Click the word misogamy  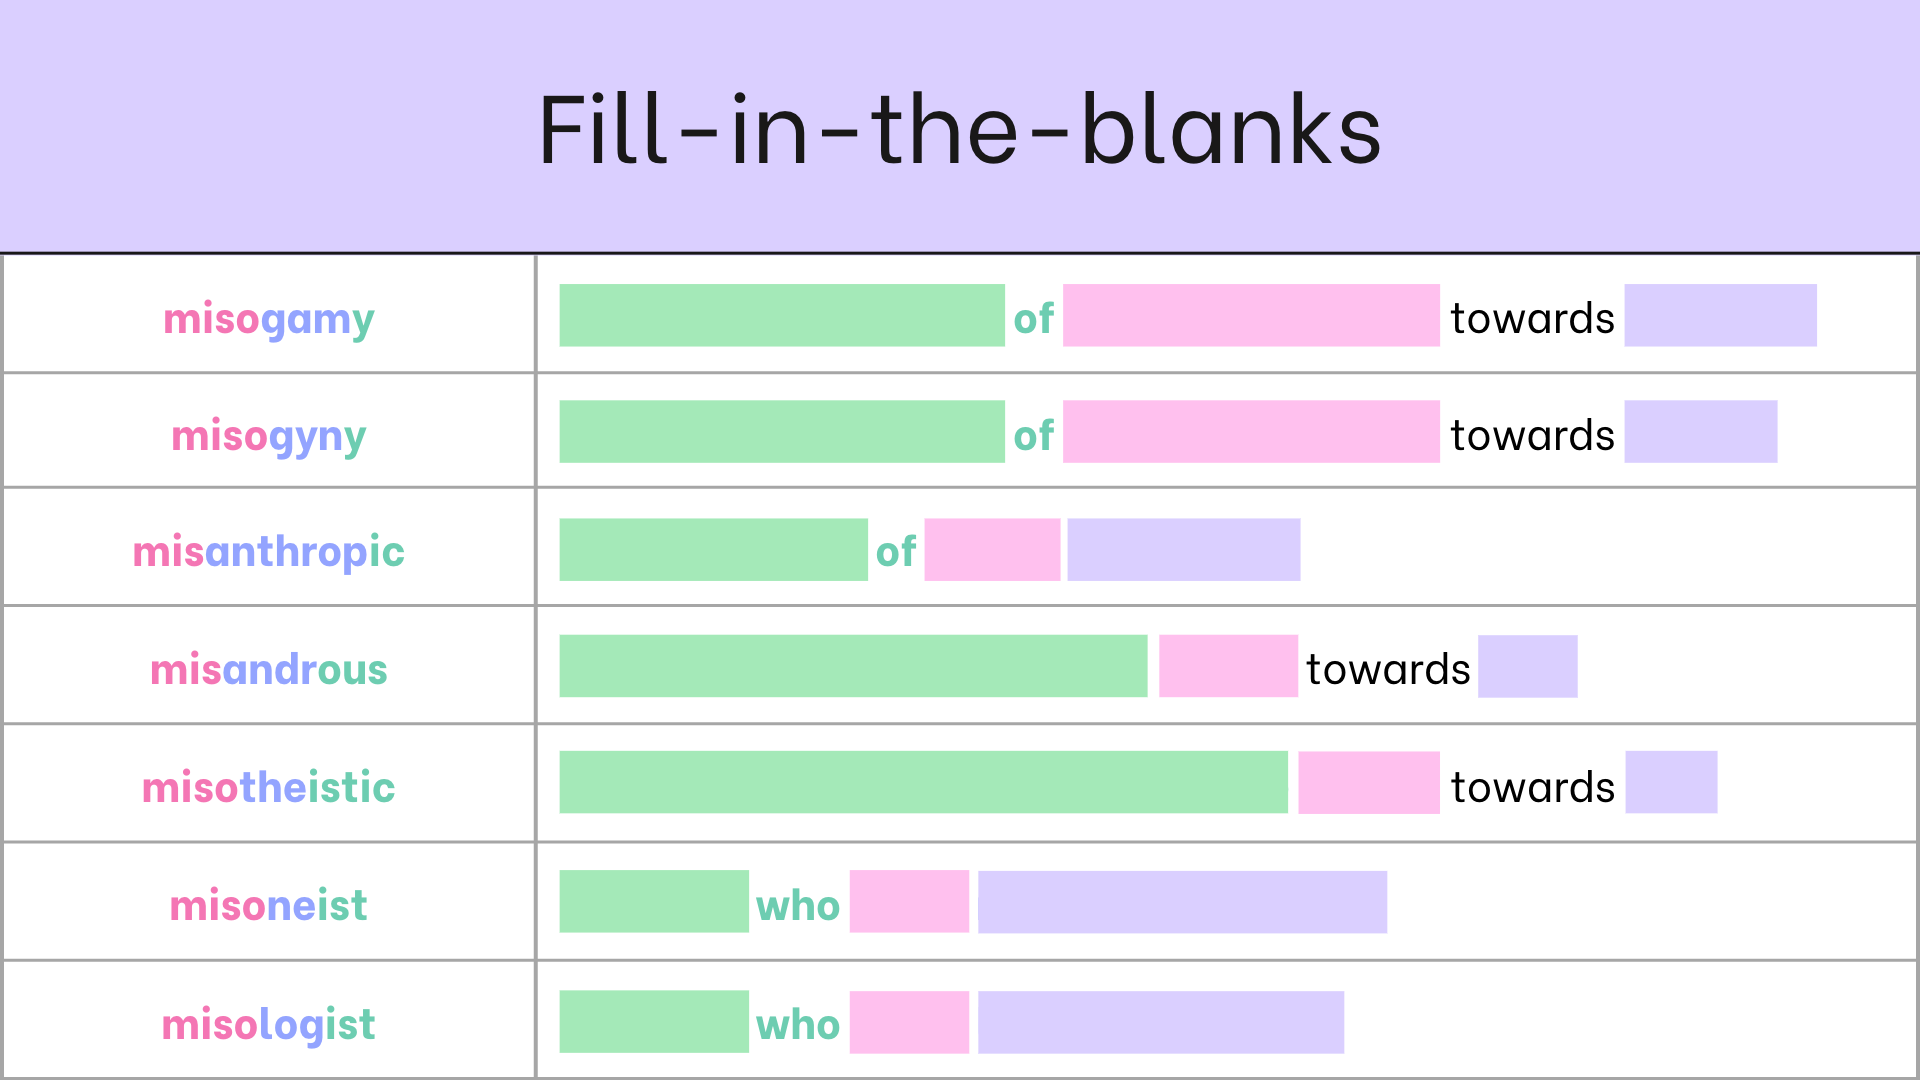tap(268, 321)
